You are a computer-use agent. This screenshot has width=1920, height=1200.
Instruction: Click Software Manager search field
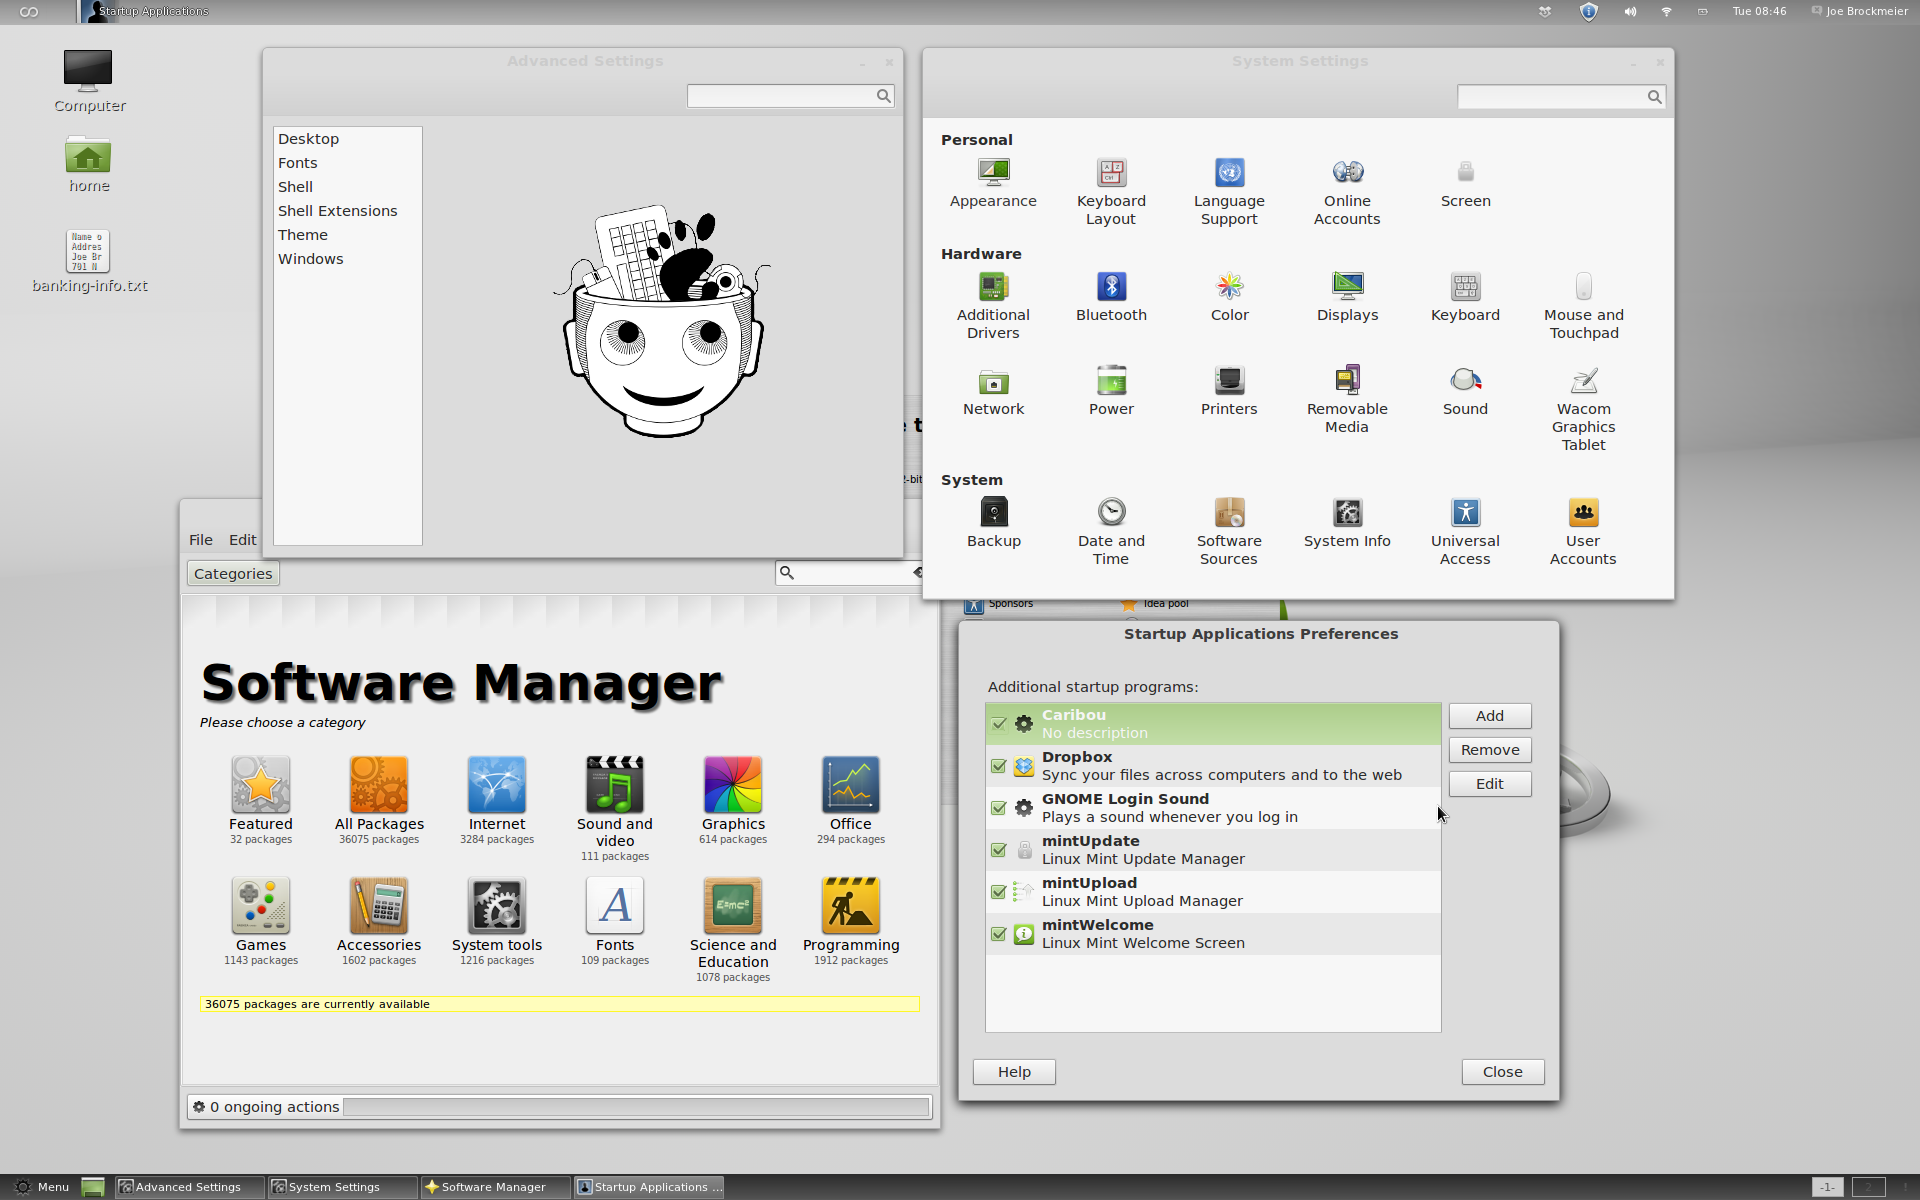click(x=849, y=573)
